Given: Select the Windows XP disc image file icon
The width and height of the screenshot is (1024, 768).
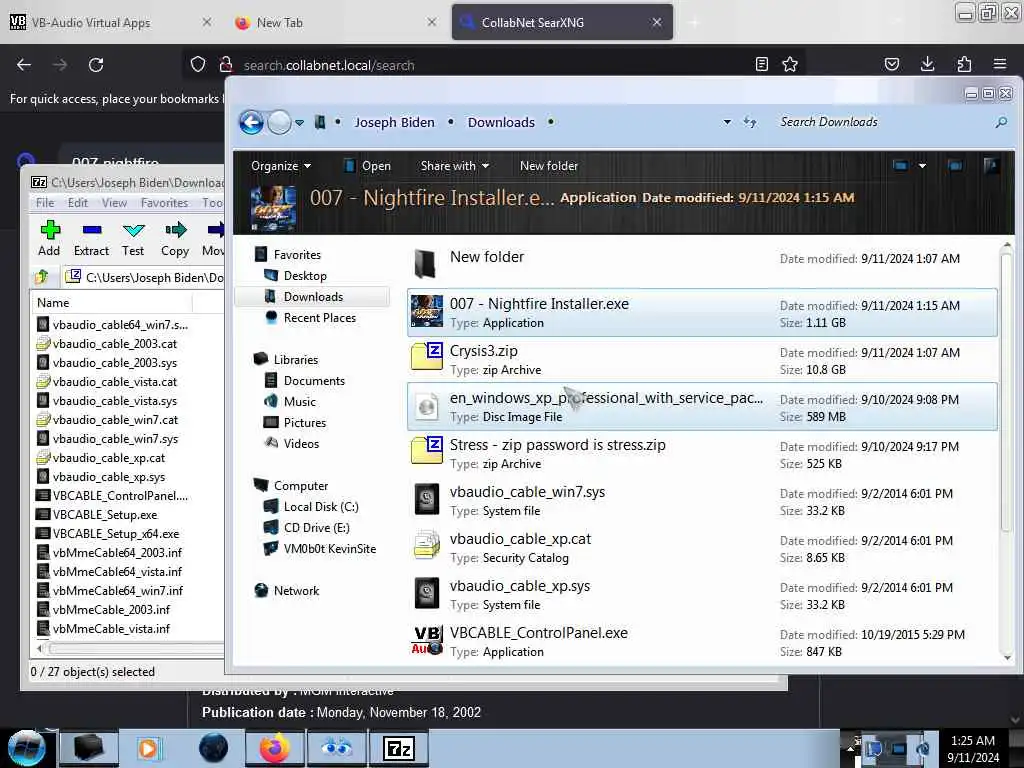Looking at the screenshot, I should click(426, 406).
